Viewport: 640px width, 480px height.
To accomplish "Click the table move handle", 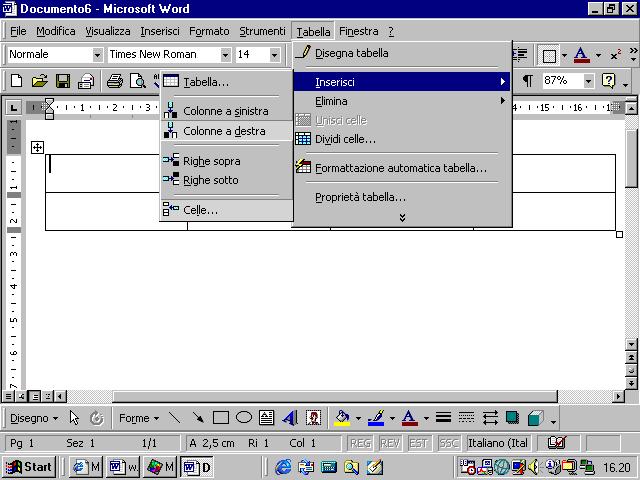I will [37, 147].
